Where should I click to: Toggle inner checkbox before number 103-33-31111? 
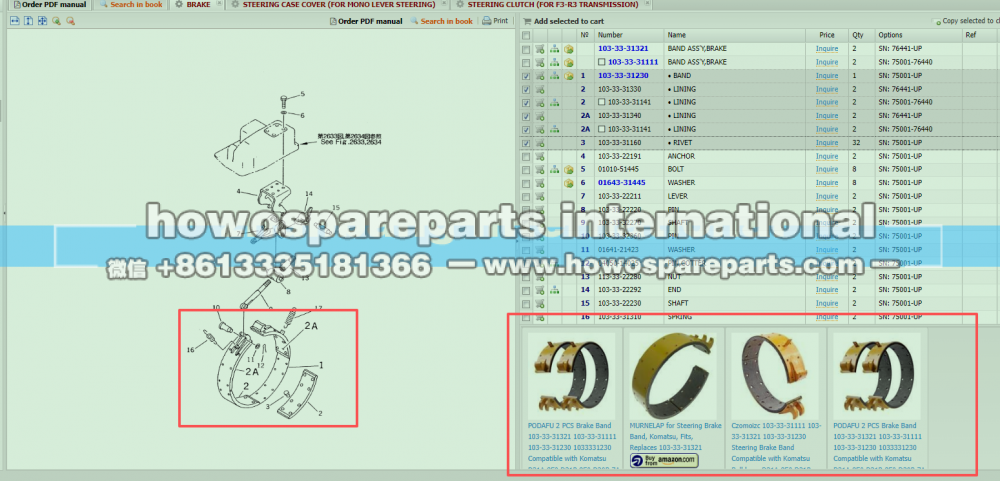click(x=602, y=63)
